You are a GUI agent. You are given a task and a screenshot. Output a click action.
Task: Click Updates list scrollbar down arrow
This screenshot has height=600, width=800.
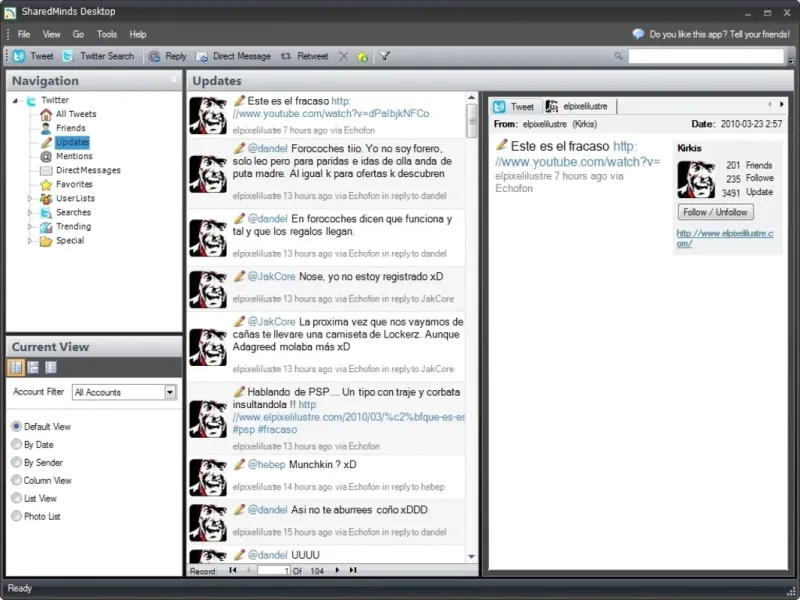pos(471,557)
